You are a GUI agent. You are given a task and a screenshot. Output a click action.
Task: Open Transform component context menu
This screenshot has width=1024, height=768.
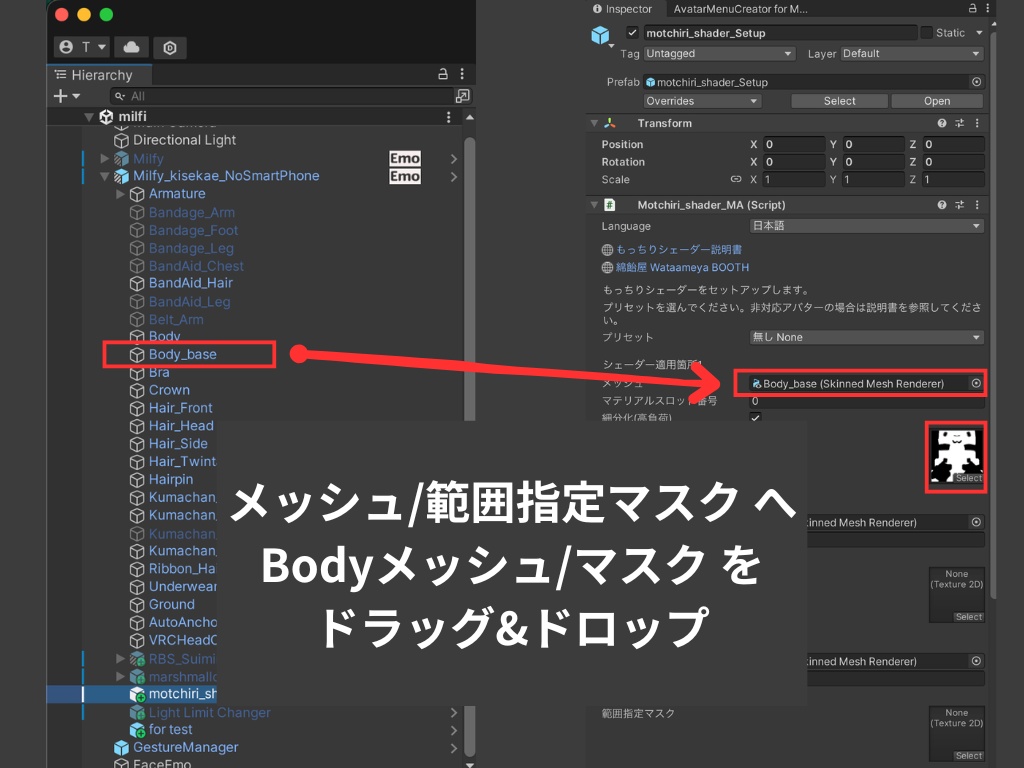[977, 123]
